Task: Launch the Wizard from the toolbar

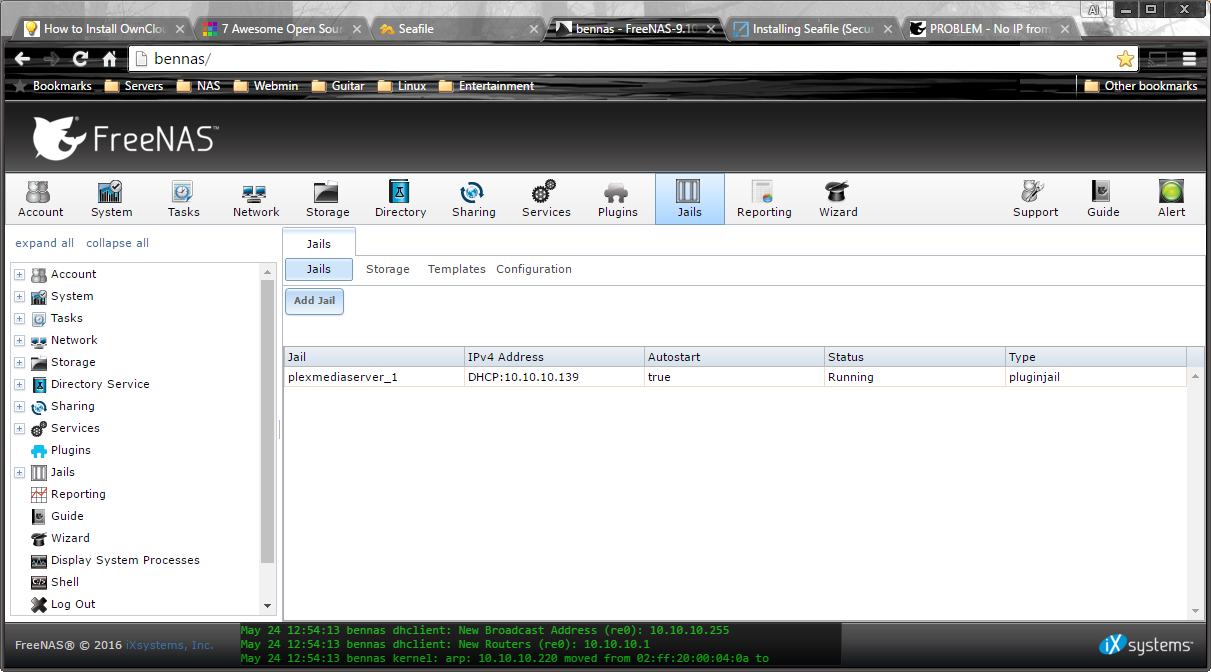Action: click(838, 198)
